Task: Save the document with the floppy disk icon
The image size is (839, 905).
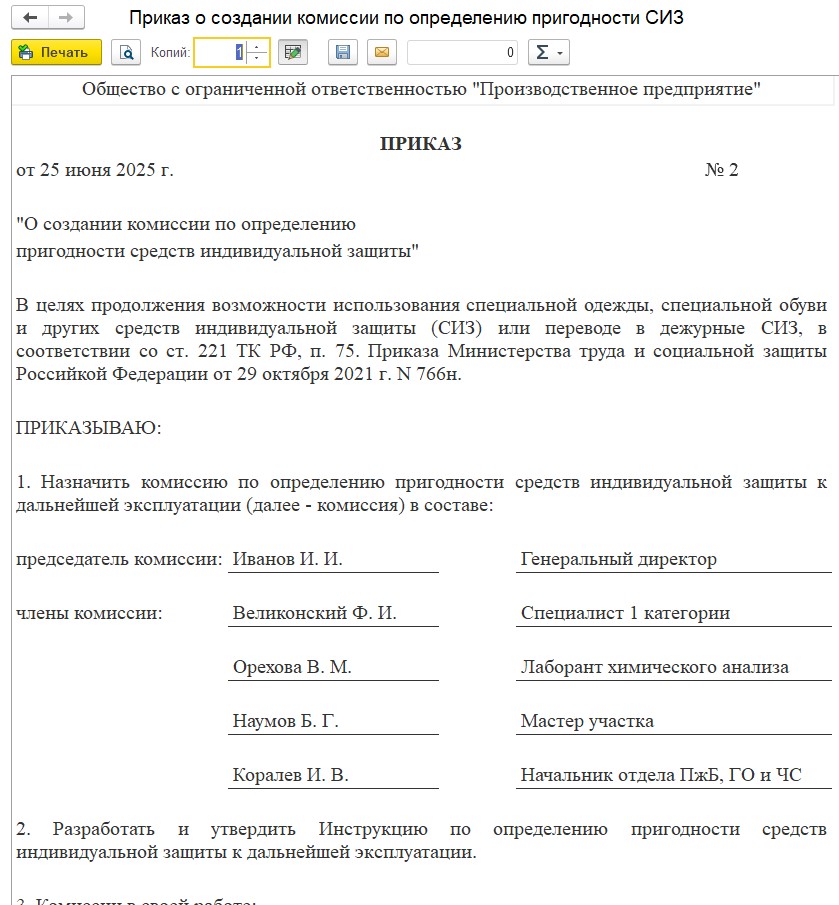Action: [x=343, y=53]
